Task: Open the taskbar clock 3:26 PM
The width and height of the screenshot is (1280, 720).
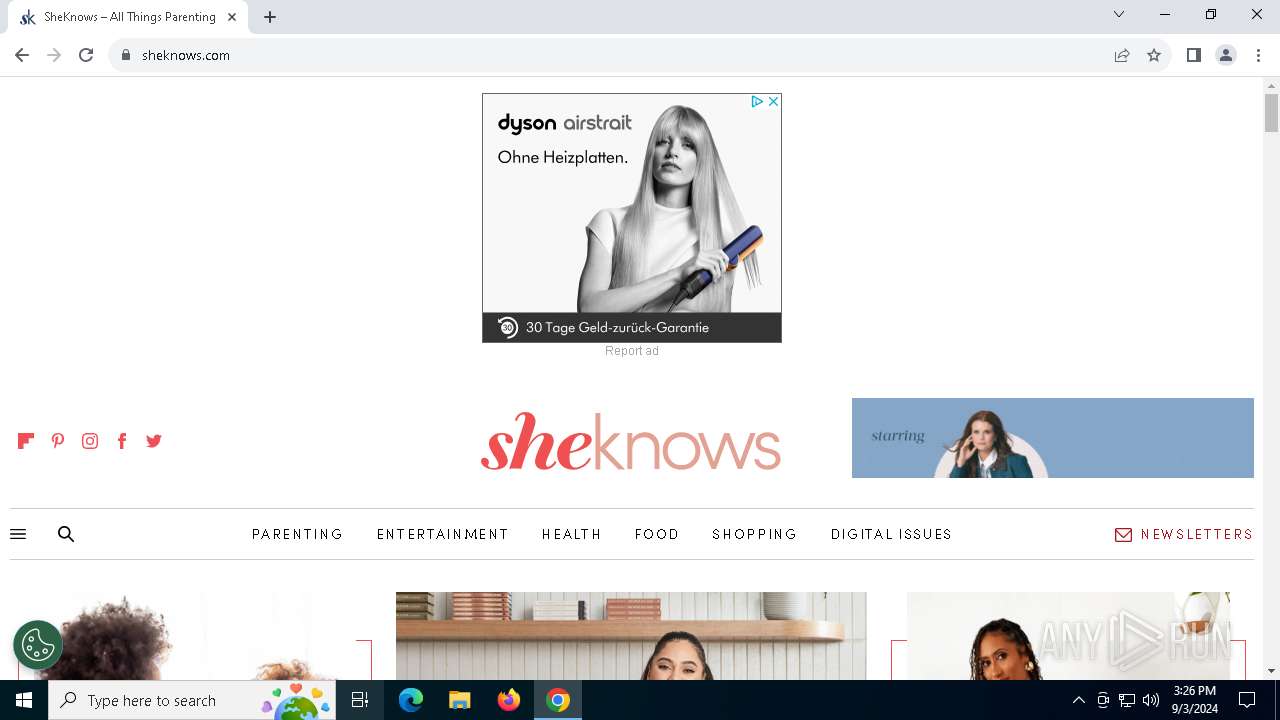Action: (x=1194, y=700)
